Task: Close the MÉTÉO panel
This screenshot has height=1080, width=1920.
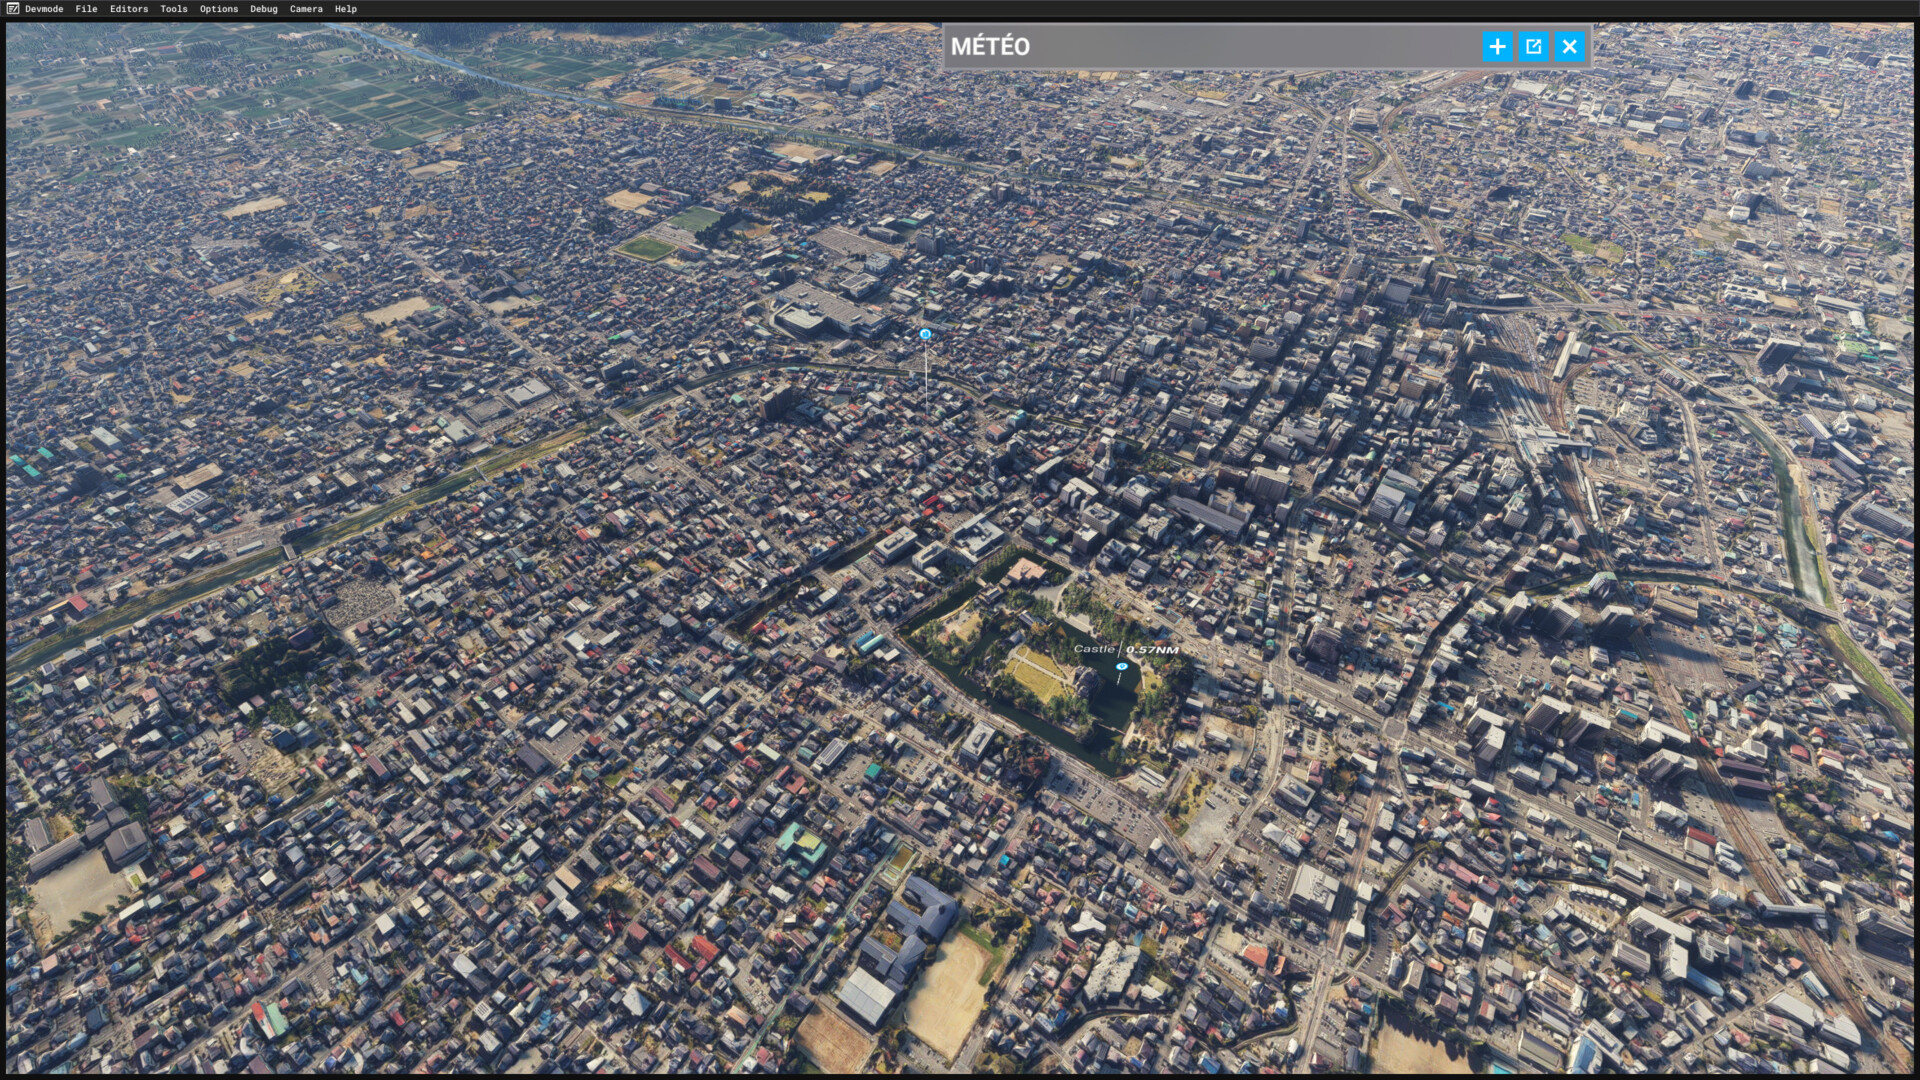Action: pyautogui.click(x=1569, y=46)
